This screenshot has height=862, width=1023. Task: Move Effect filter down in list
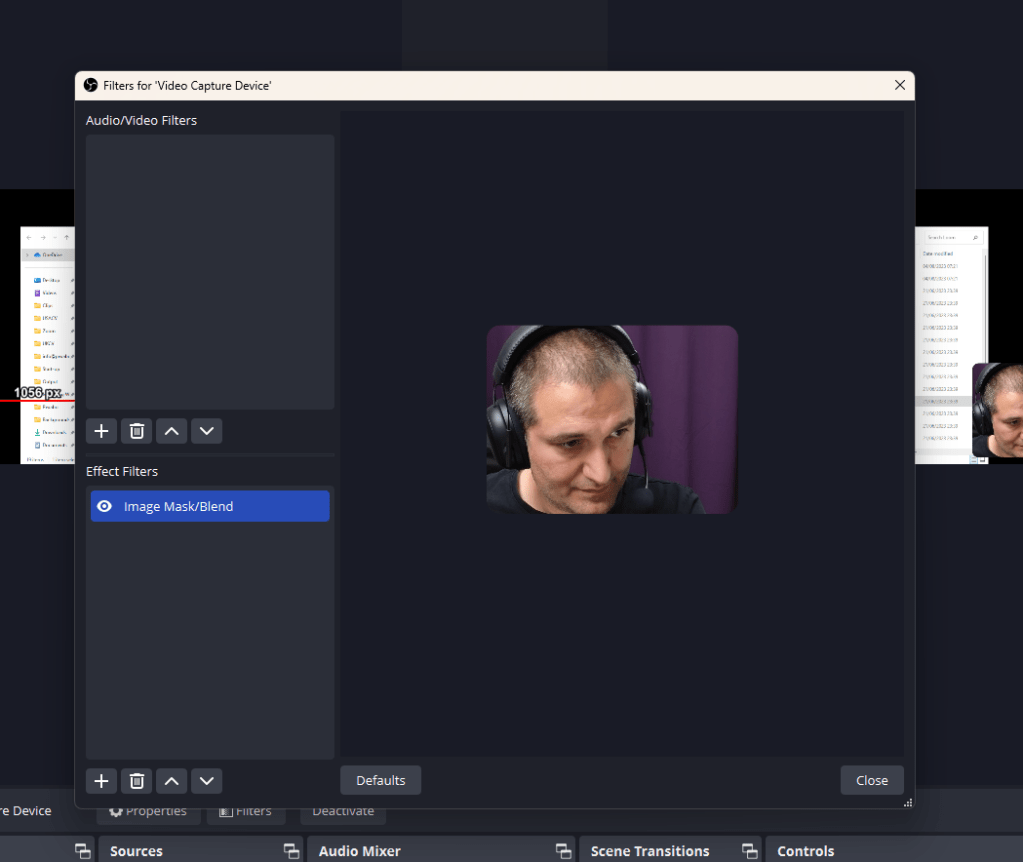[207, 781]
